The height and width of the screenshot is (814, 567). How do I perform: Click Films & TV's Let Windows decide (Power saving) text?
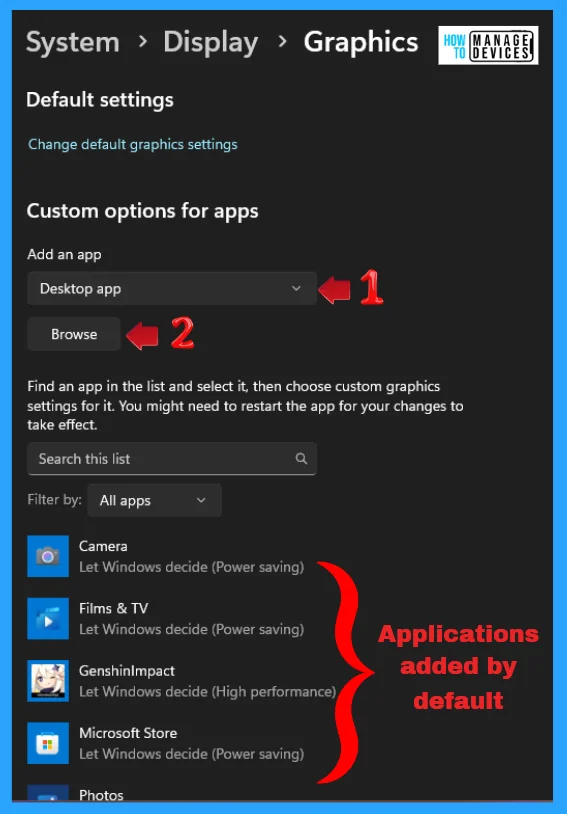pos(192,629)
